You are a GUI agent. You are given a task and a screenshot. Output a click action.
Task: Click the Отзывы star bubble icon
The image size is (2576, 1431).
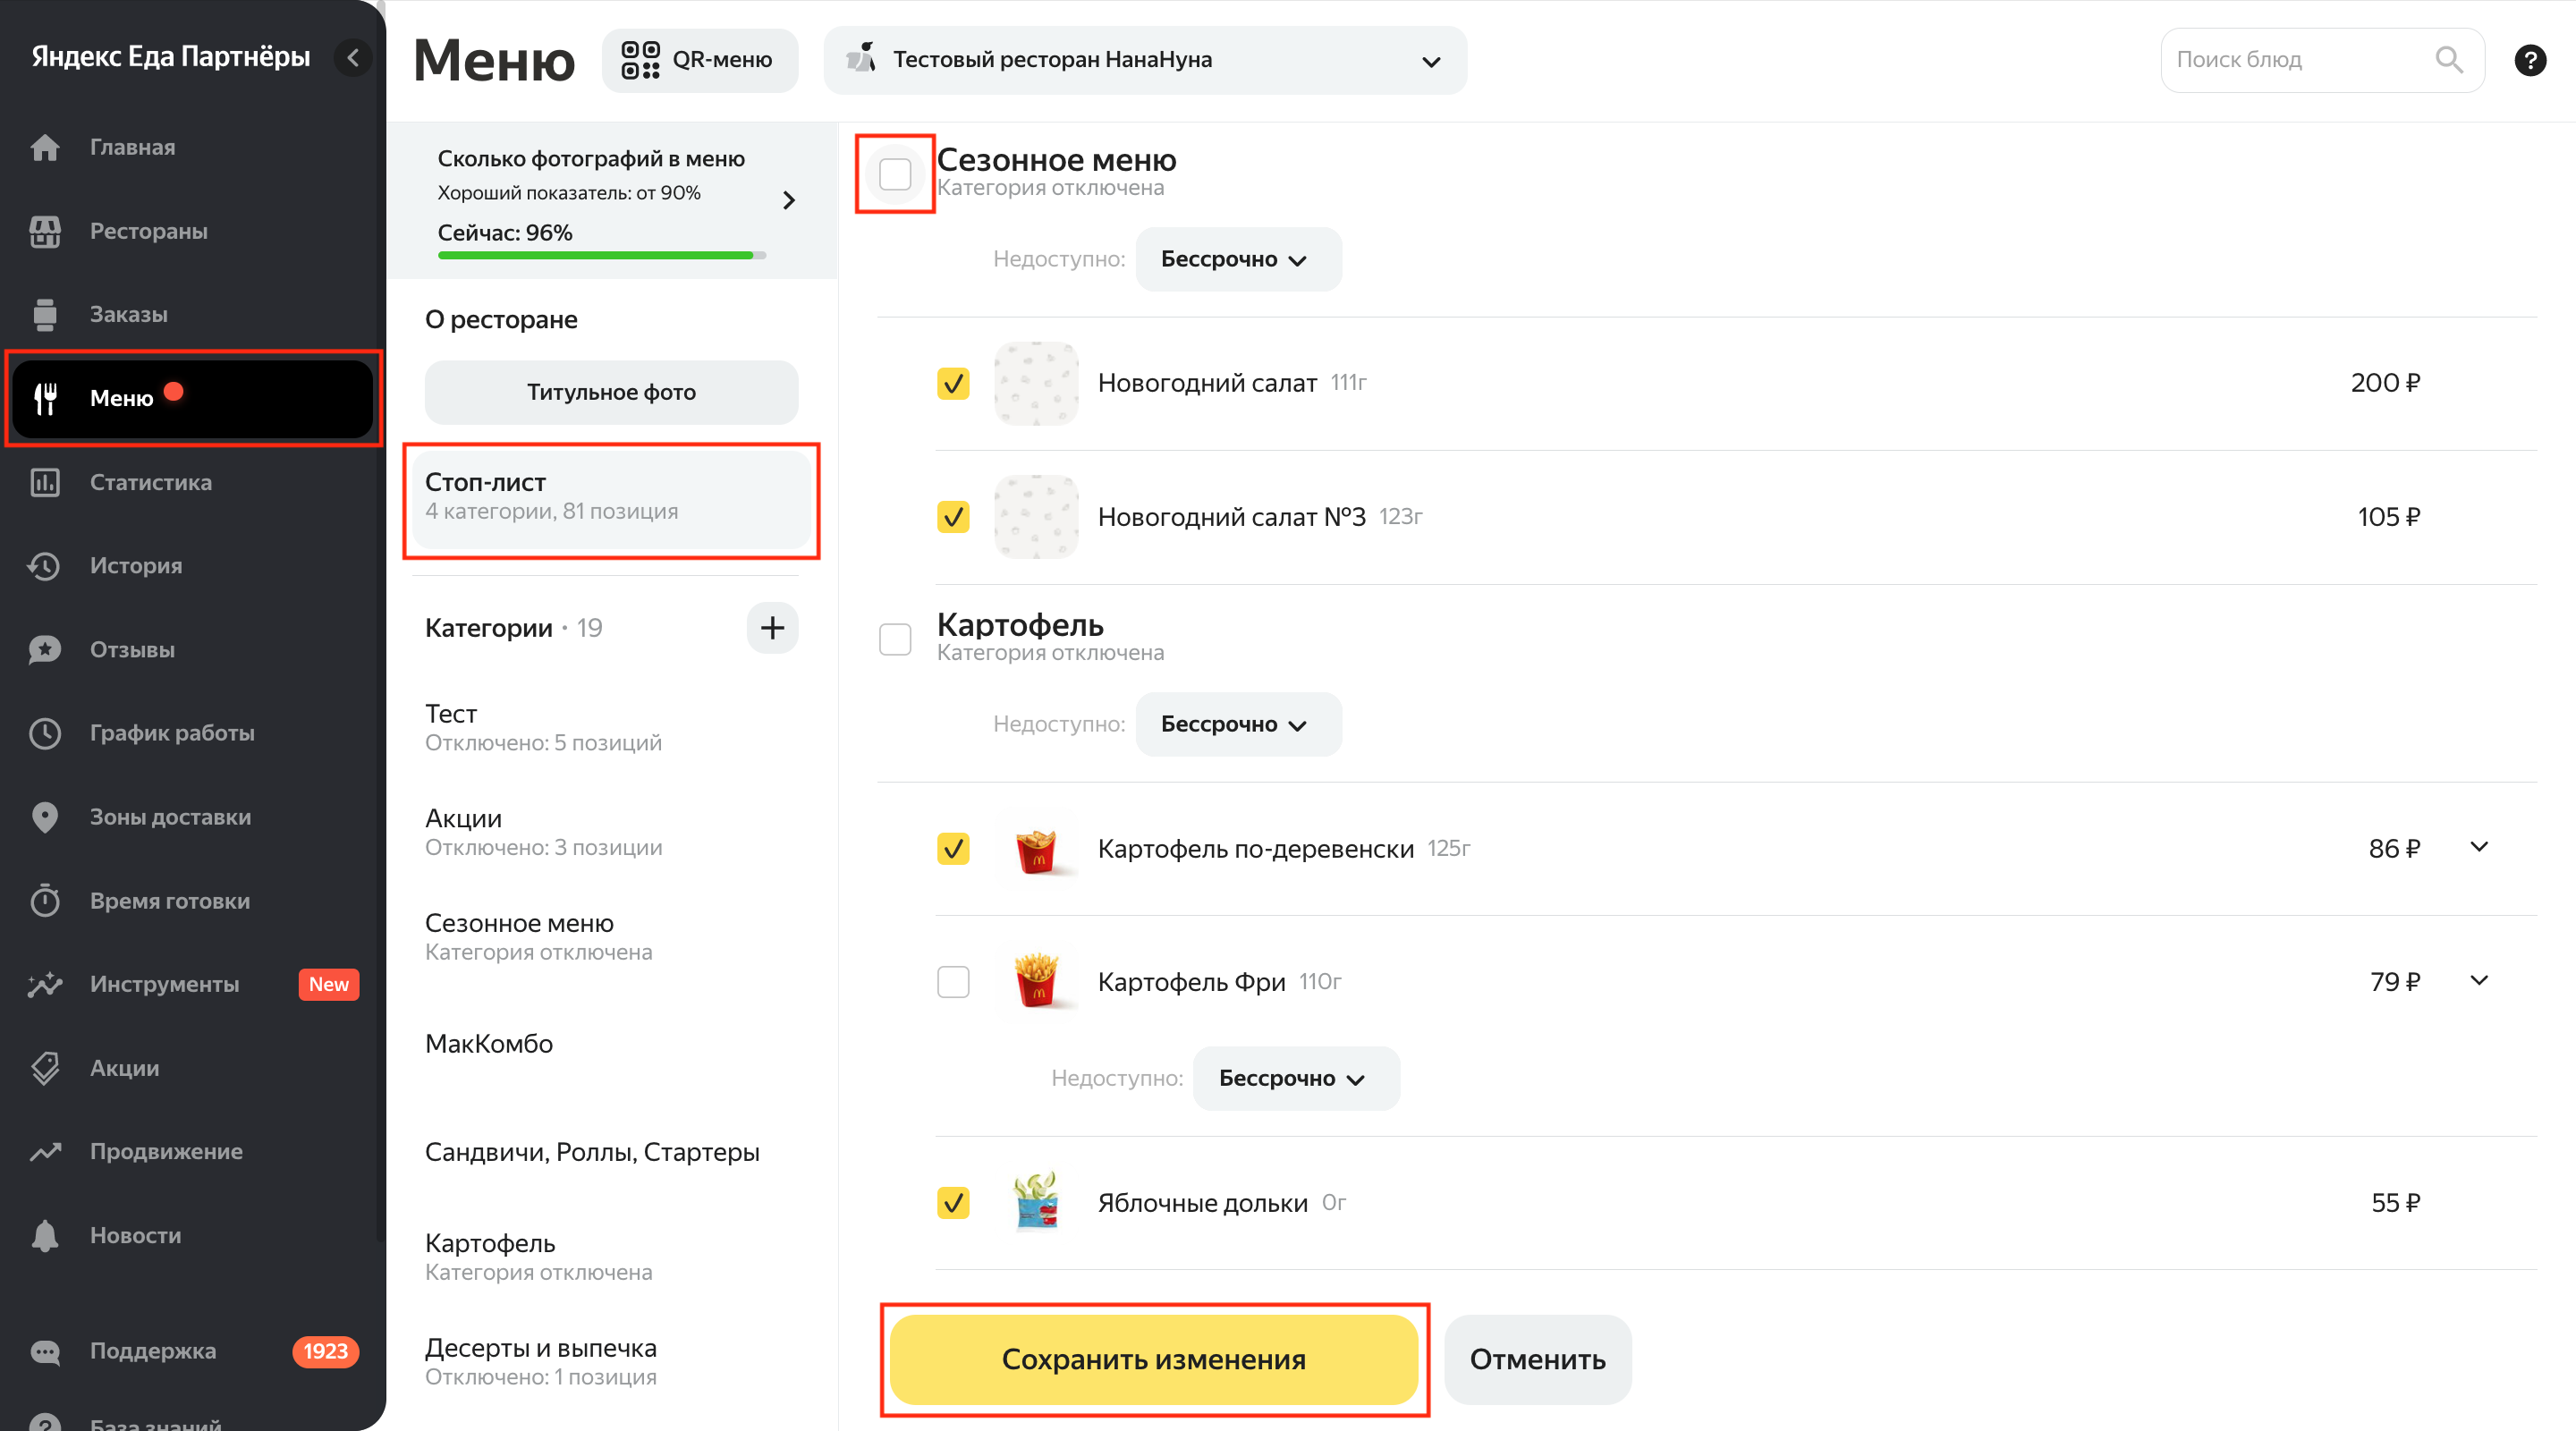45,649
